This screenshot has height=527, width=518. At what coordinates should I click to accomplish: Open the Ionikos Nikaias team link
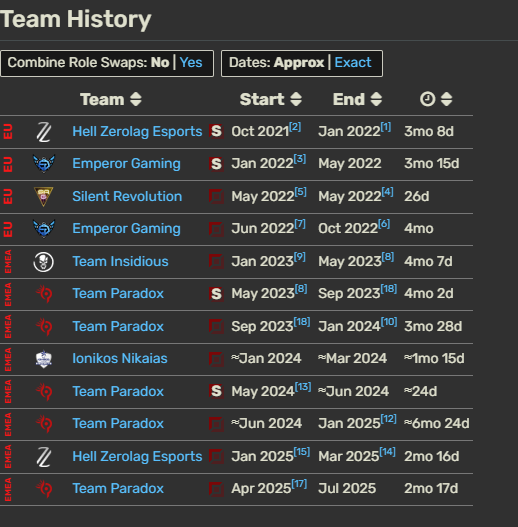pos(120,359)
